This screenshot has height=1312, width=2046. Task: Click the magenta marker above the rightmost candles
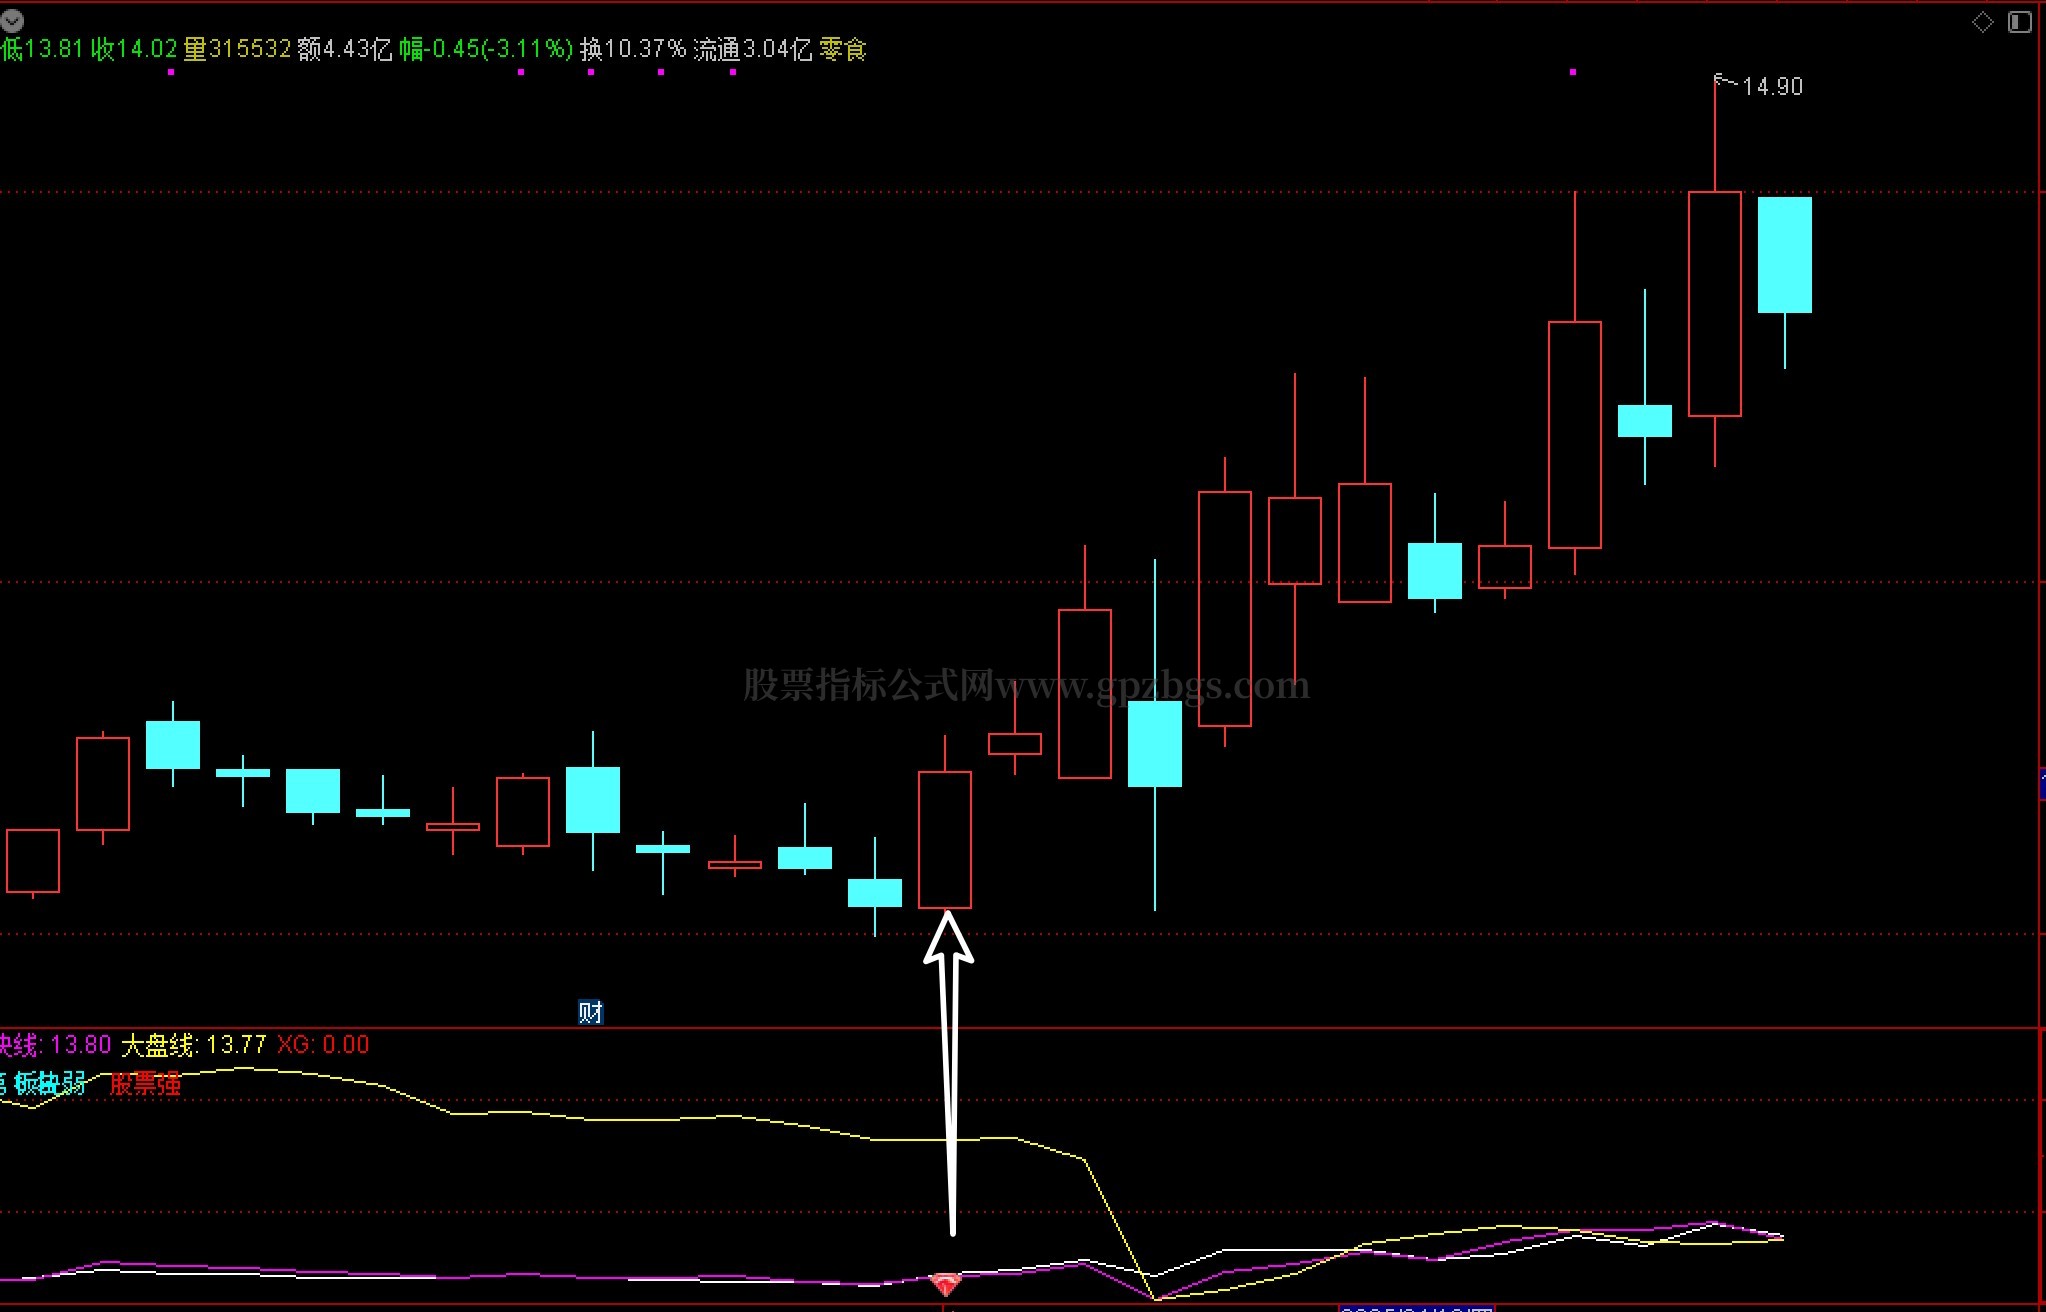(x=1573, y=72)
